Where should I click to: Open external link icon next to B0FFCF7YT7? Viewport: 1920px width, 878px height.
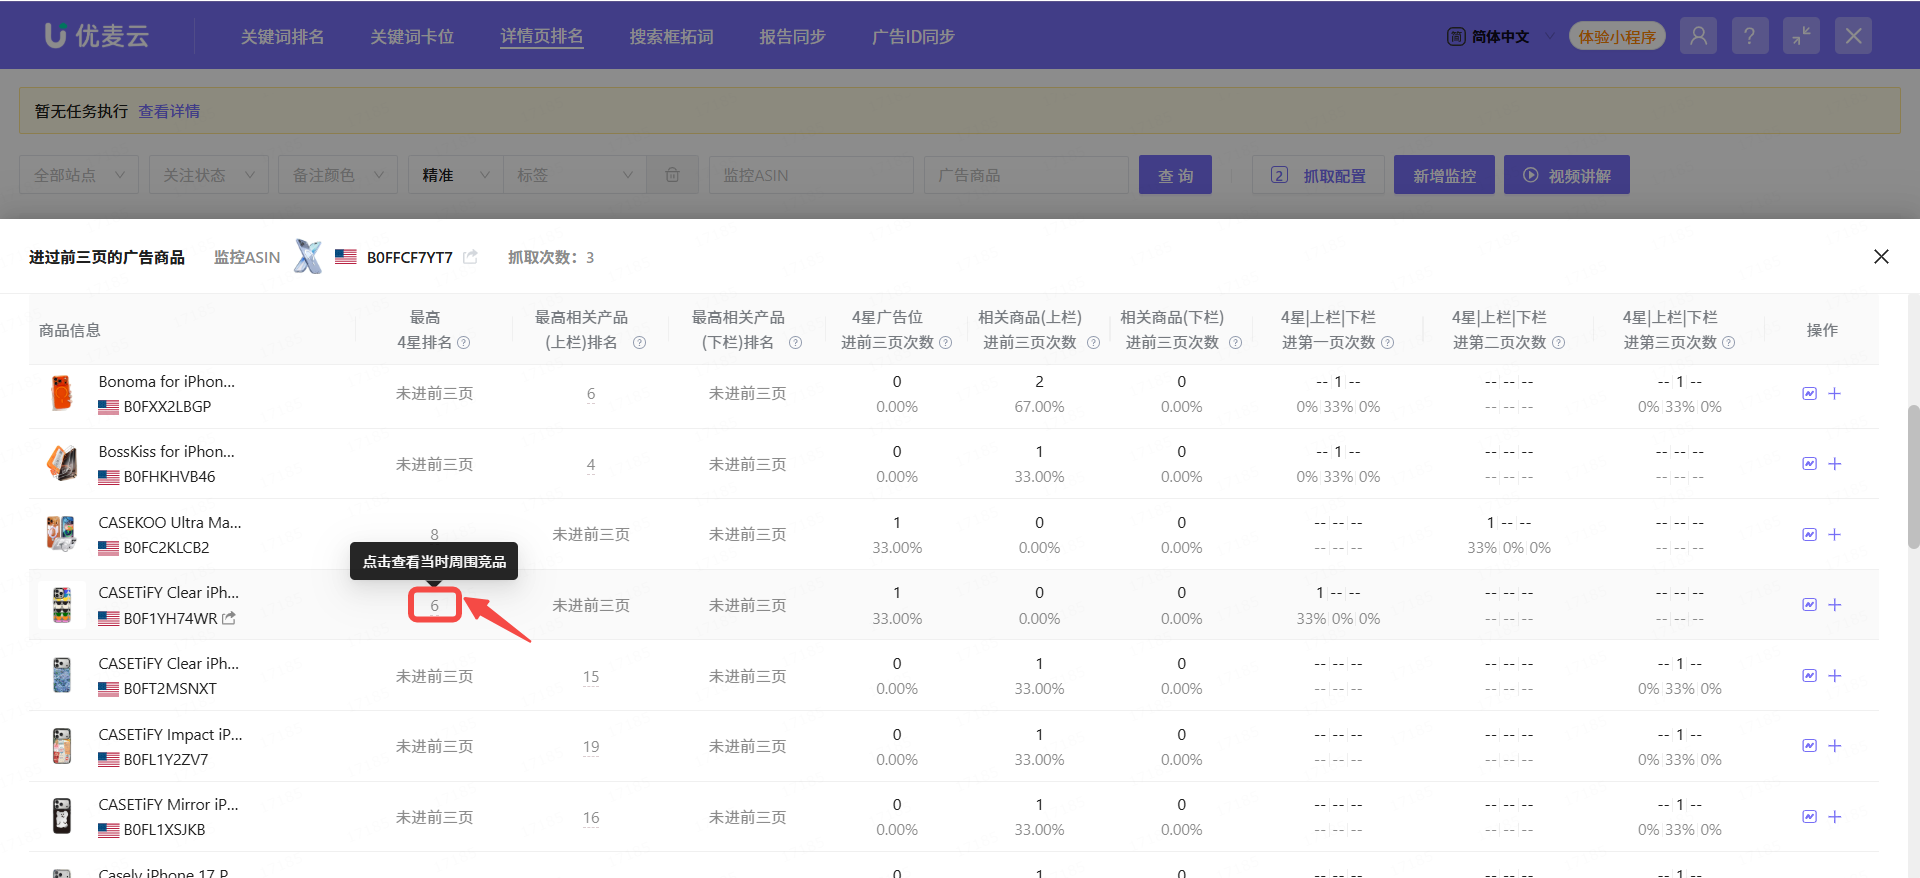470,257
